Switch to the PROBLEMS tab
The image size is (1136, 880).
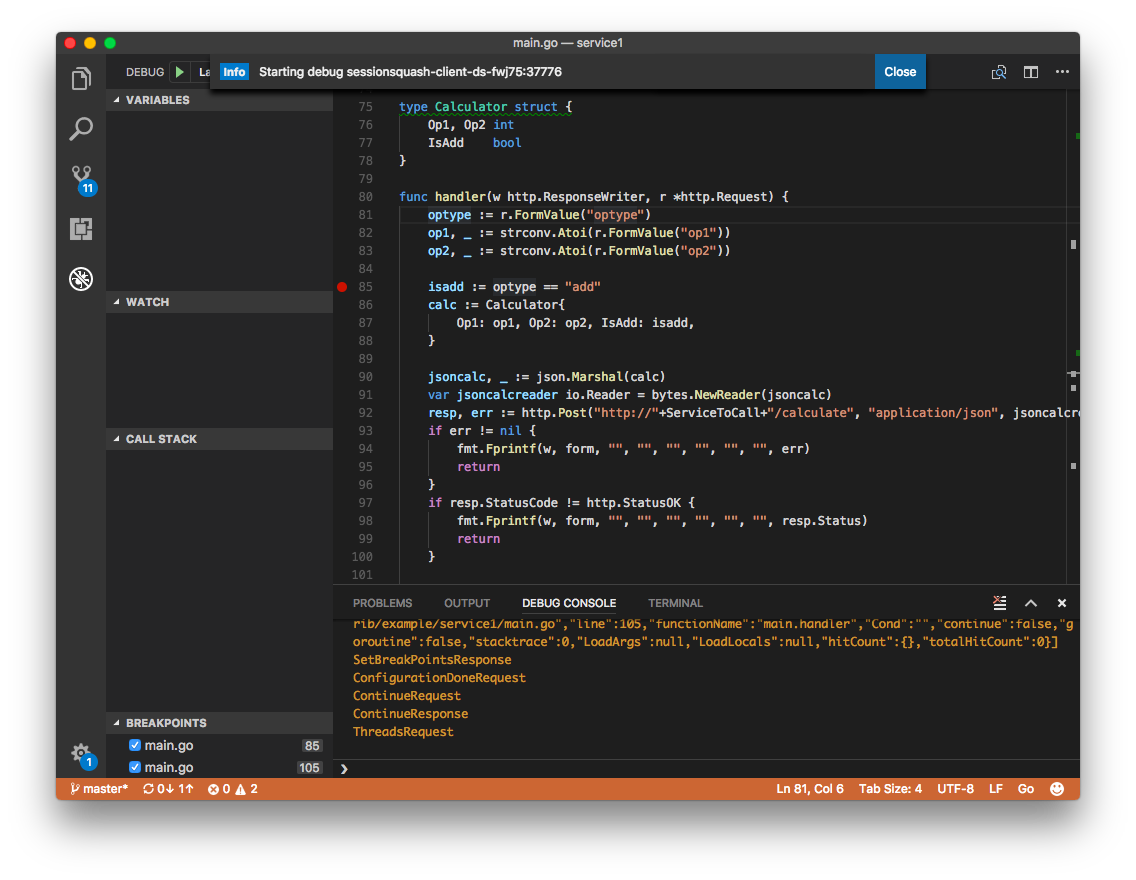pos(383,603)
